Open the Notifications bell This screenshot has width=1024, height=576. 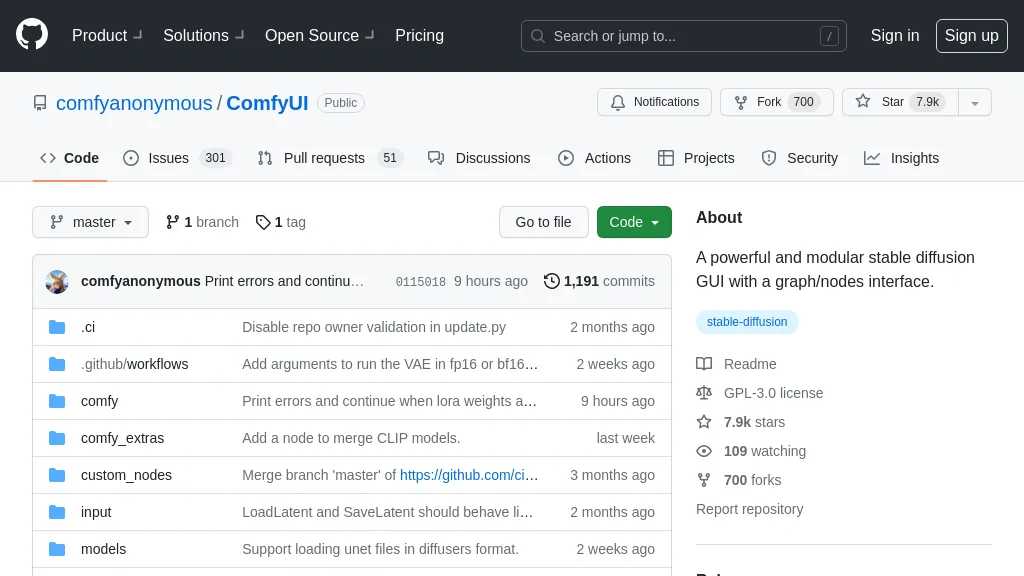(x=619, y=101)
